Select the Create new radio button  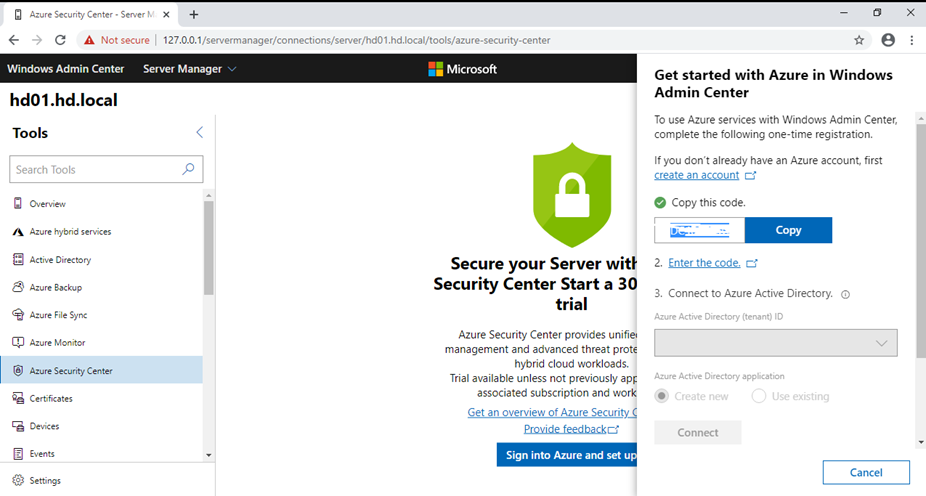coord(661,396)
